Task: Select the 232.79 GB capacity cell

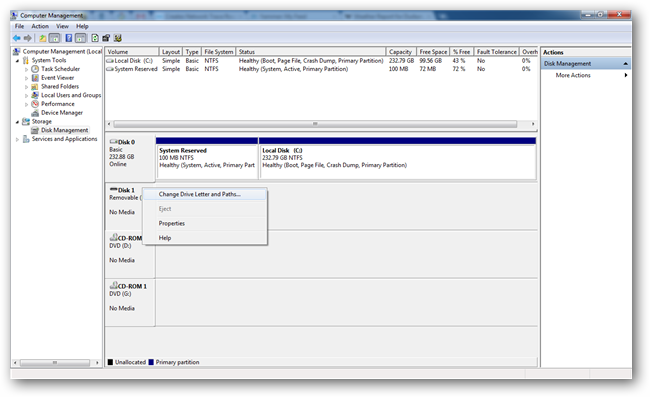Action: coord(401,61)
